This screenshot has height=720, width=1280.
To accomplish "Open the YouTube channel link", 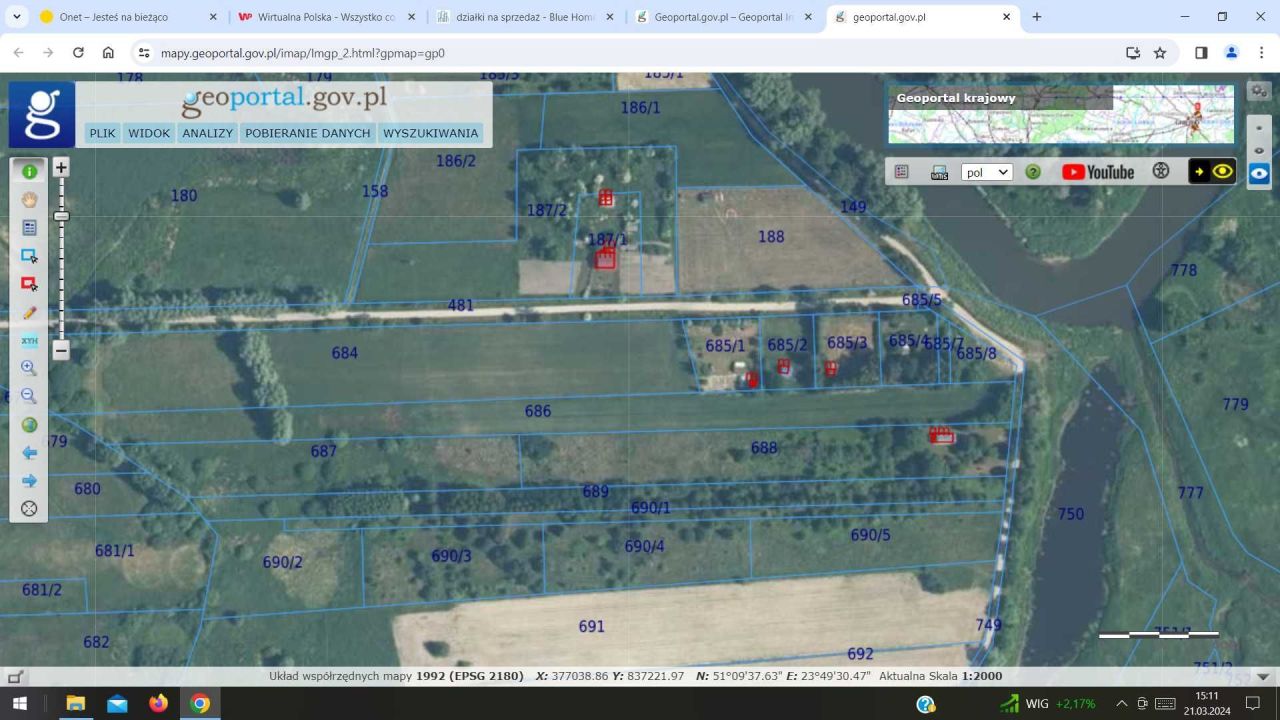I will [x=1098, y=172].
